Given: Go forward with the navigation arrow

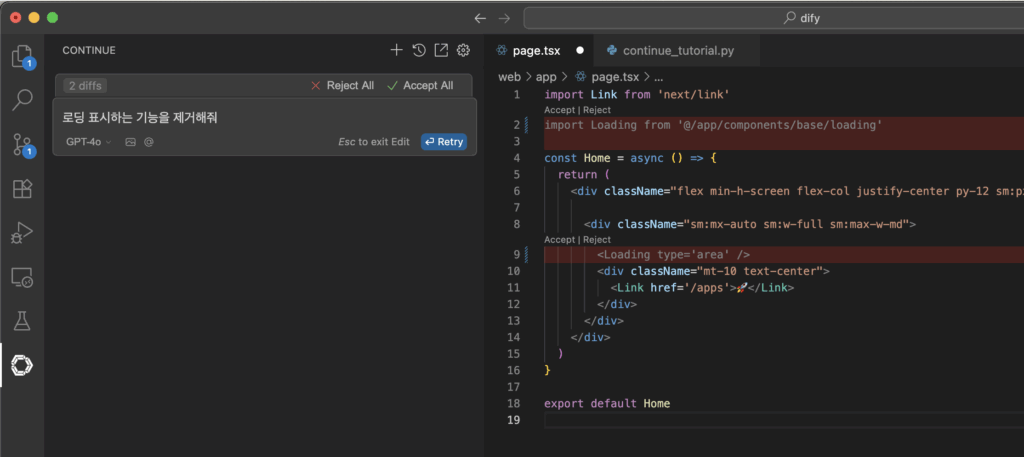Looking at the screenshot, I should pos(504,18).
